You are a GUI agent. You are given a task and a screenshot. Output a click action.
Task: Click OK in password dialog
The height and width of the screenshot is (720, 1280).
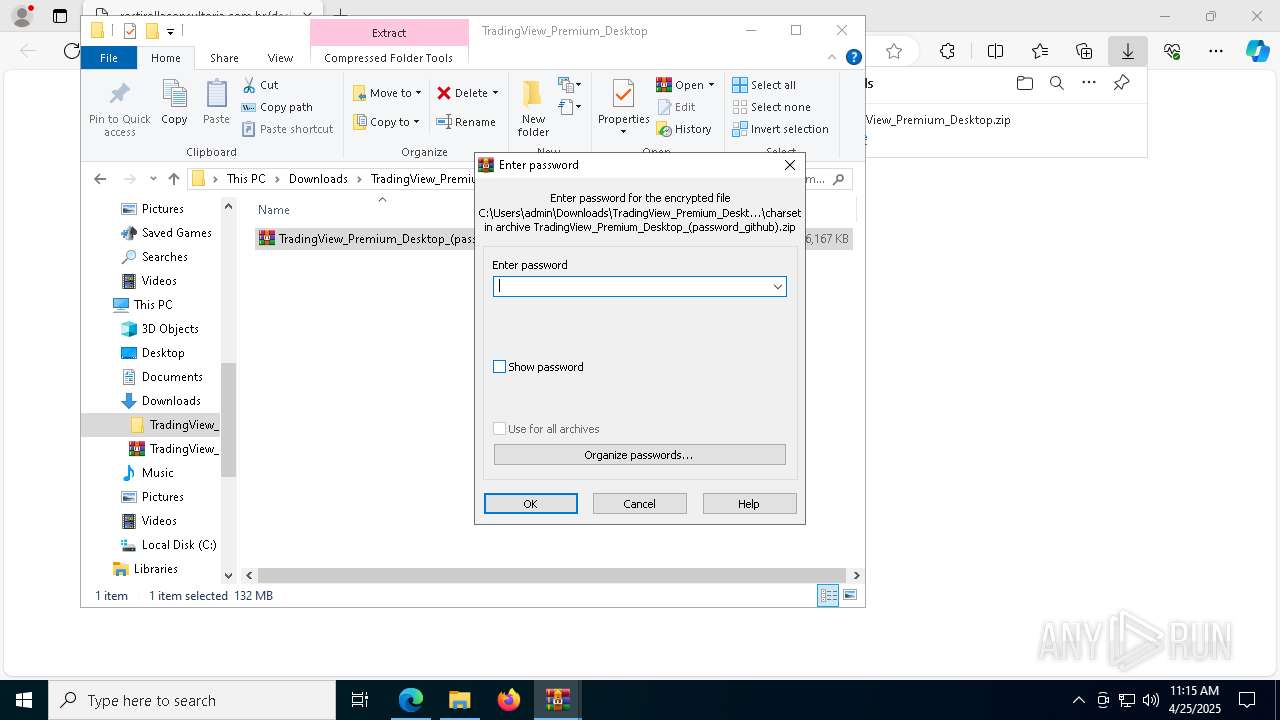coord(531,504)
